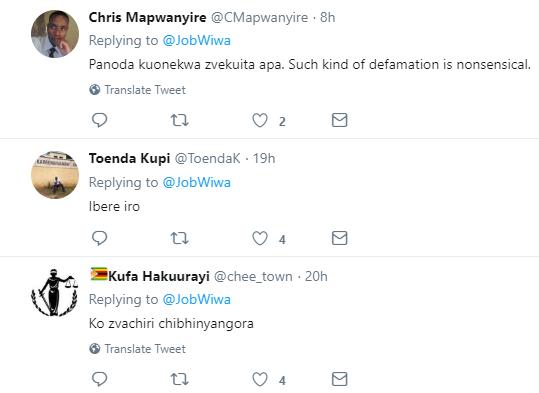Open @JobWiwa link in Toenda Kupi's reply
Viewport: 539px width, 393px height.
(196, 182)
